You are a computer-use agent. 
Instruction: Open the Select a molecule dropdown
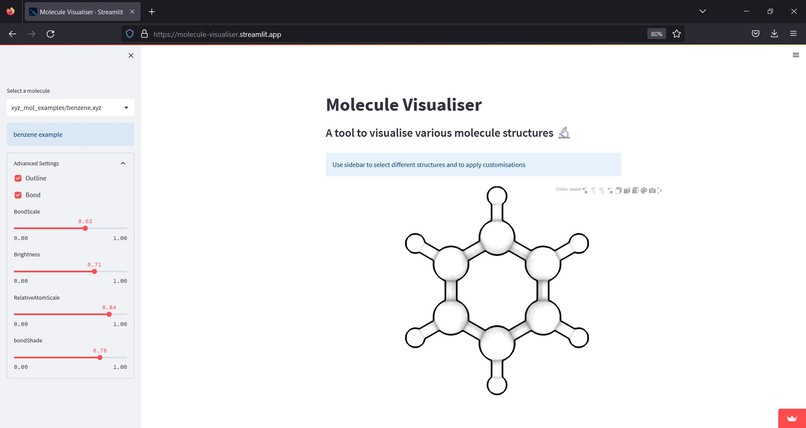pos(70,108)
